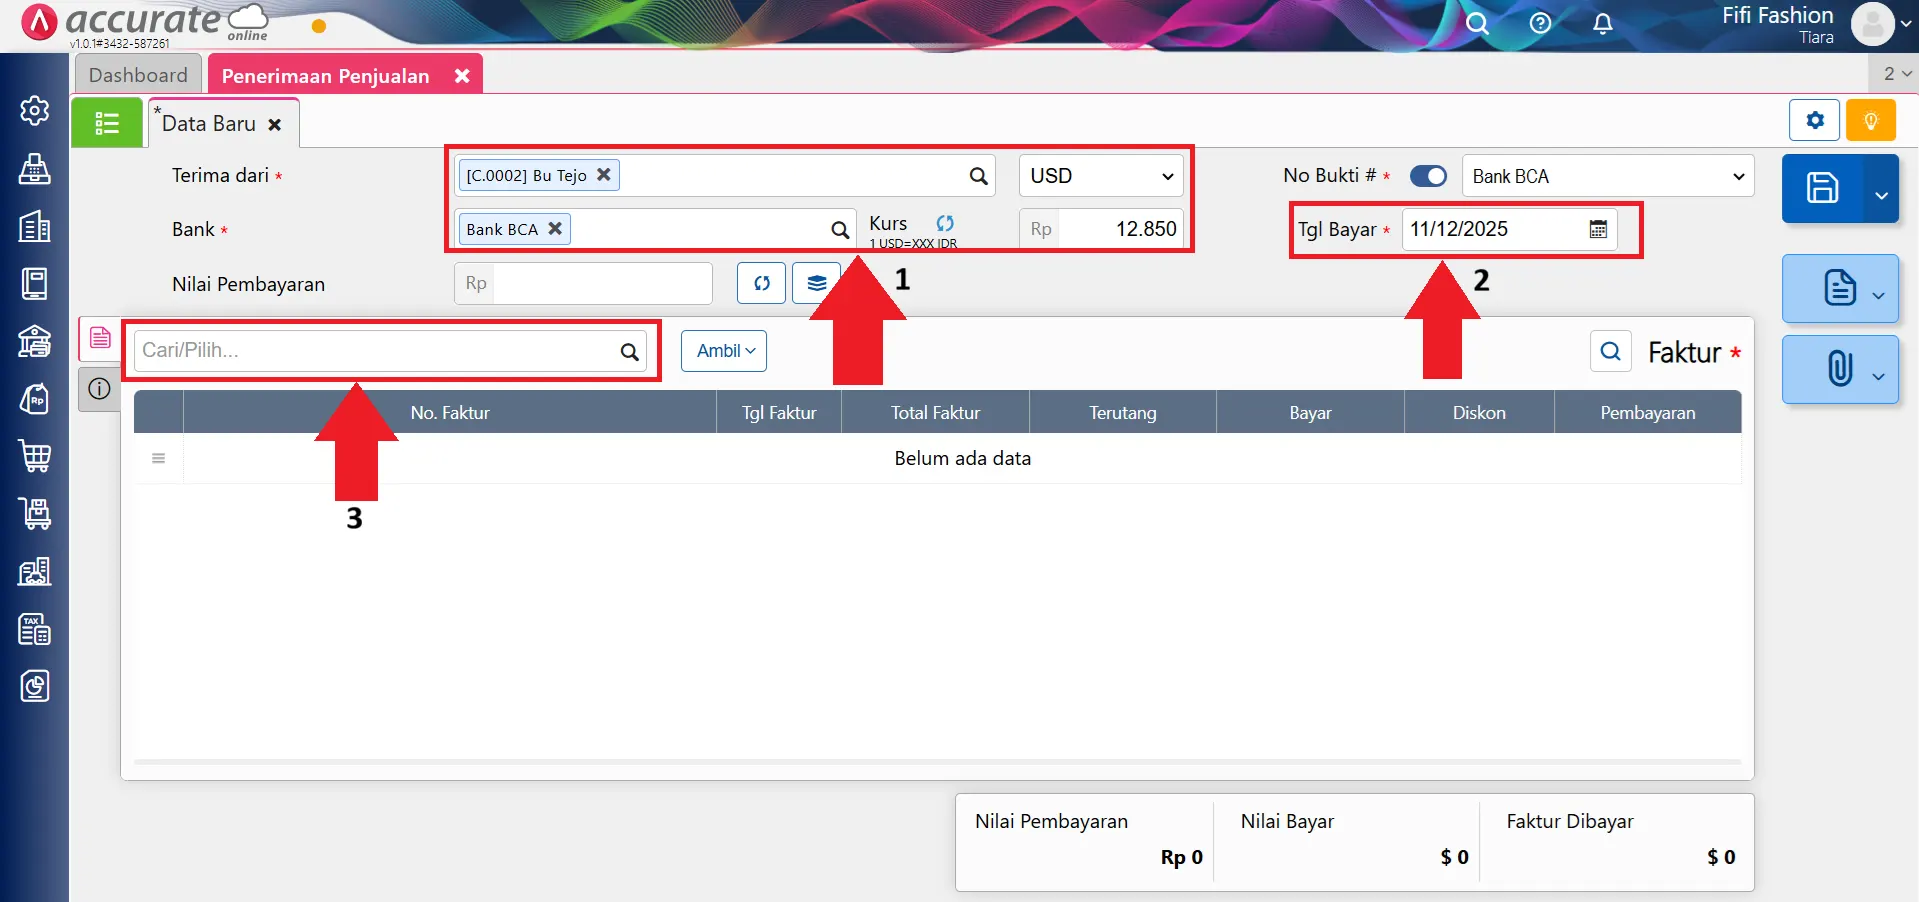
Task: Open the calendar picker for Tgl Bayar
Action: (x=1598, y=229)
